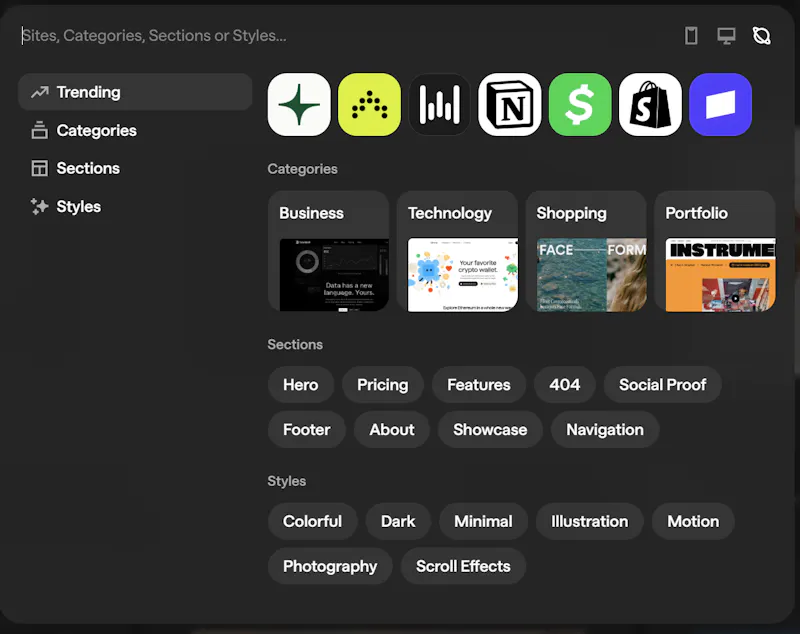Filter by the Photography style
Viewport: 800px width, 634px height.
330,566
